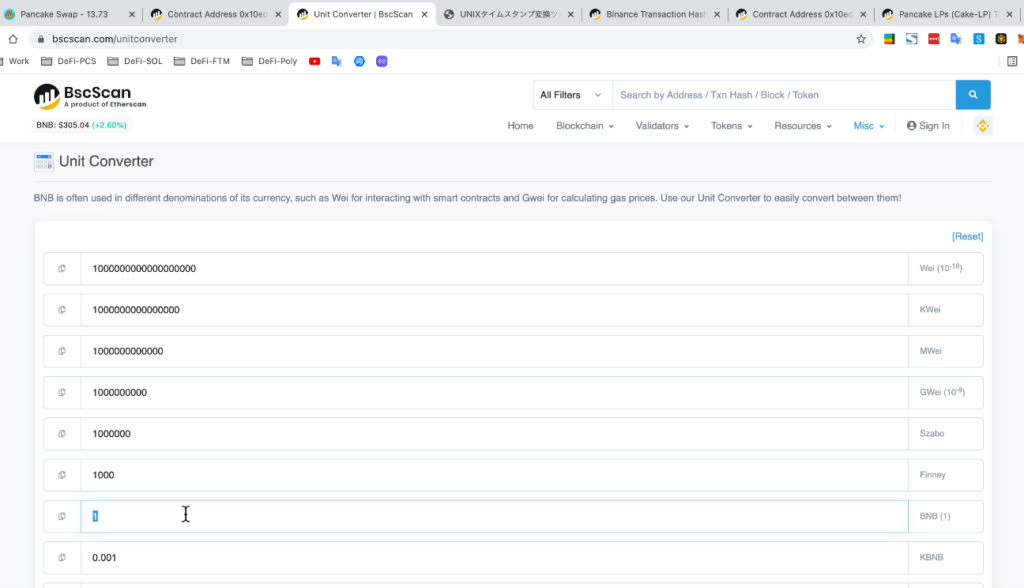Click the 'BNB (1)' unit label
The height and width of the screenshot is (588, 1024).
click(x=935, y=516)
